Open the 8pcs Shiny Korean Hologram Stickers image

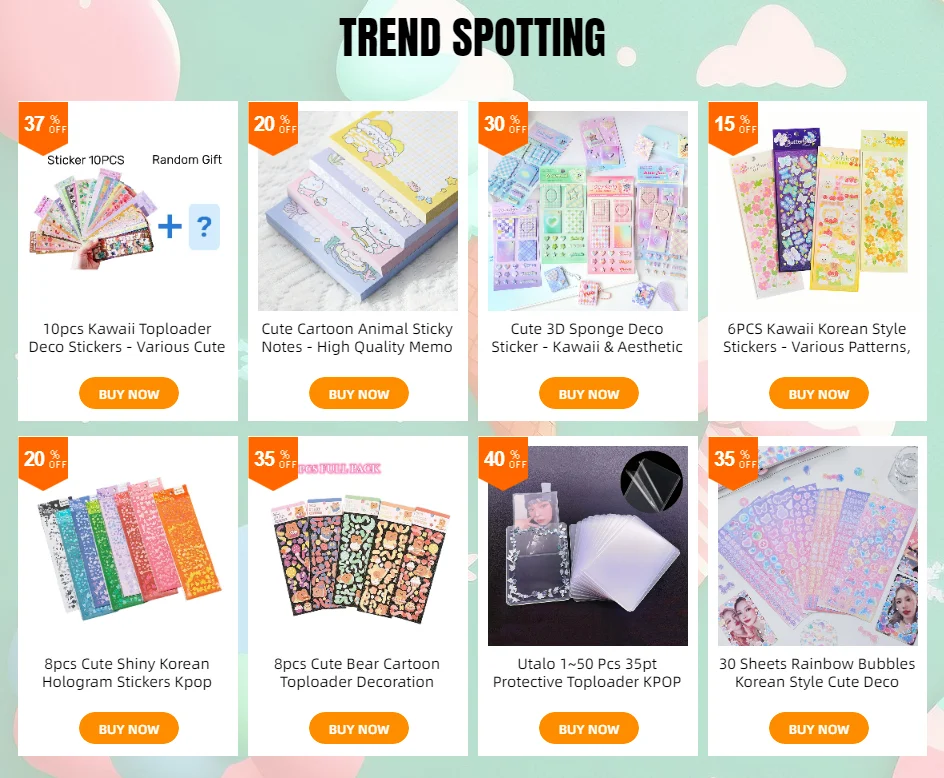click(128, 546)
